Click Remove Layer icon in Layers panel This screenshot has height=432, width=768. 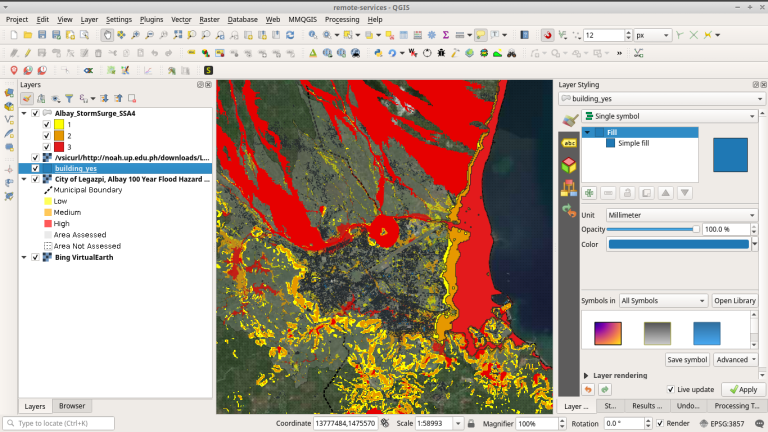pos(132,98)
